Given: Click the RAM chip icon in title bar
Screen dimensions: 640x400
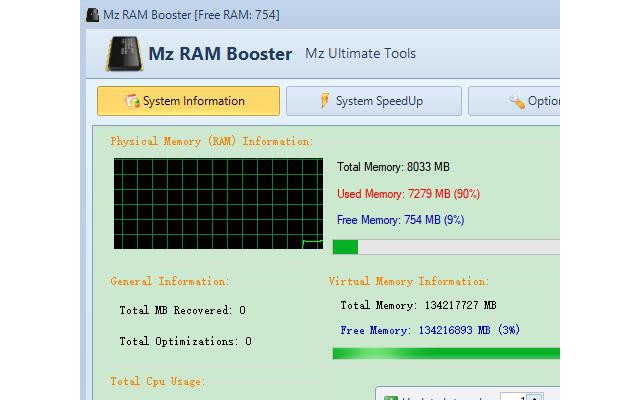Looking at the screenshot, I should click(x=93, y=15).
